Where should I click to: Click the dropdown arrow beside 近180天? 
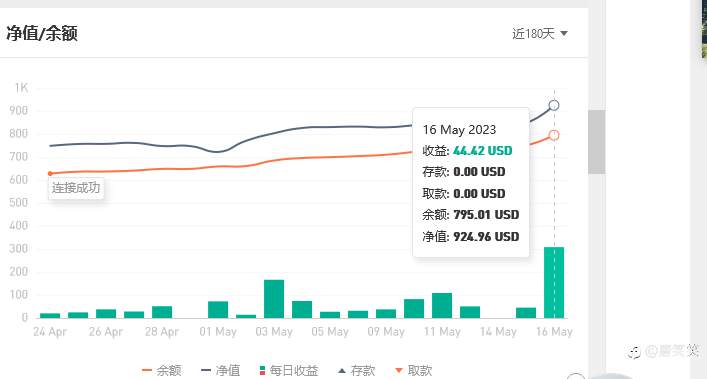pyautogui.click(x=564, y=33)
